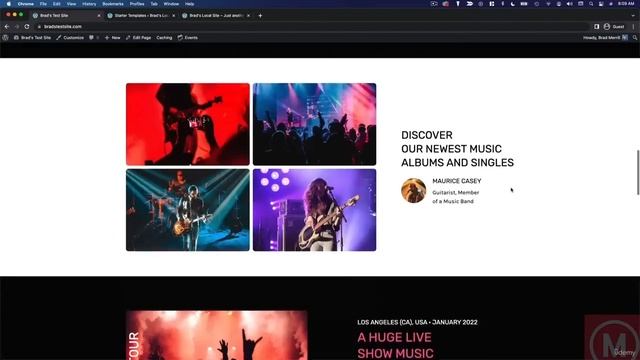The image size is (640, 360).
Task: Open Howdy, Brad Merrill account menu
Action: click(605, 38)
